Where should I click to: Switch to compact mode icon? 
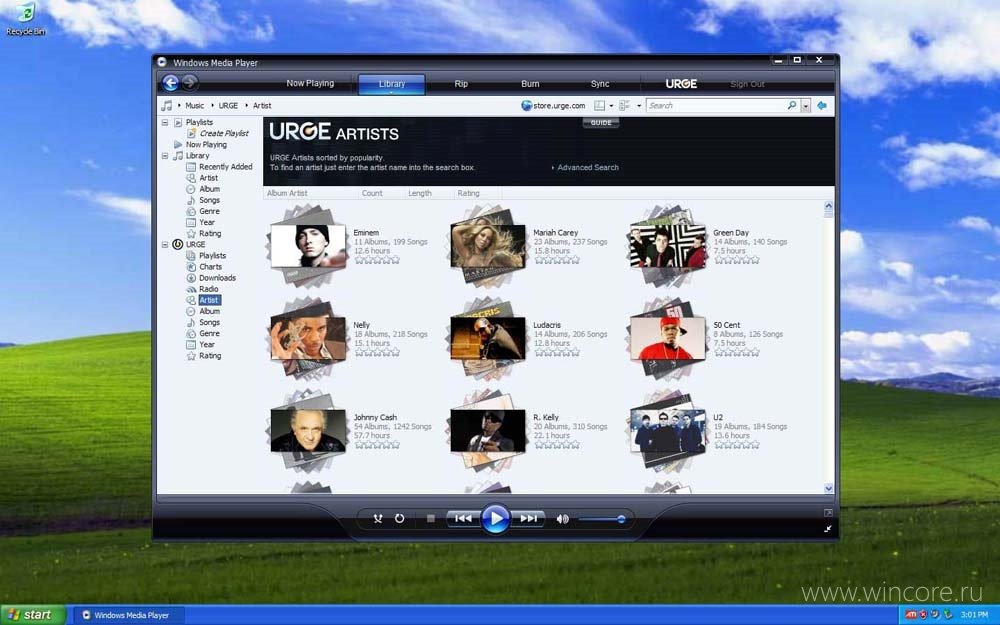828,529
